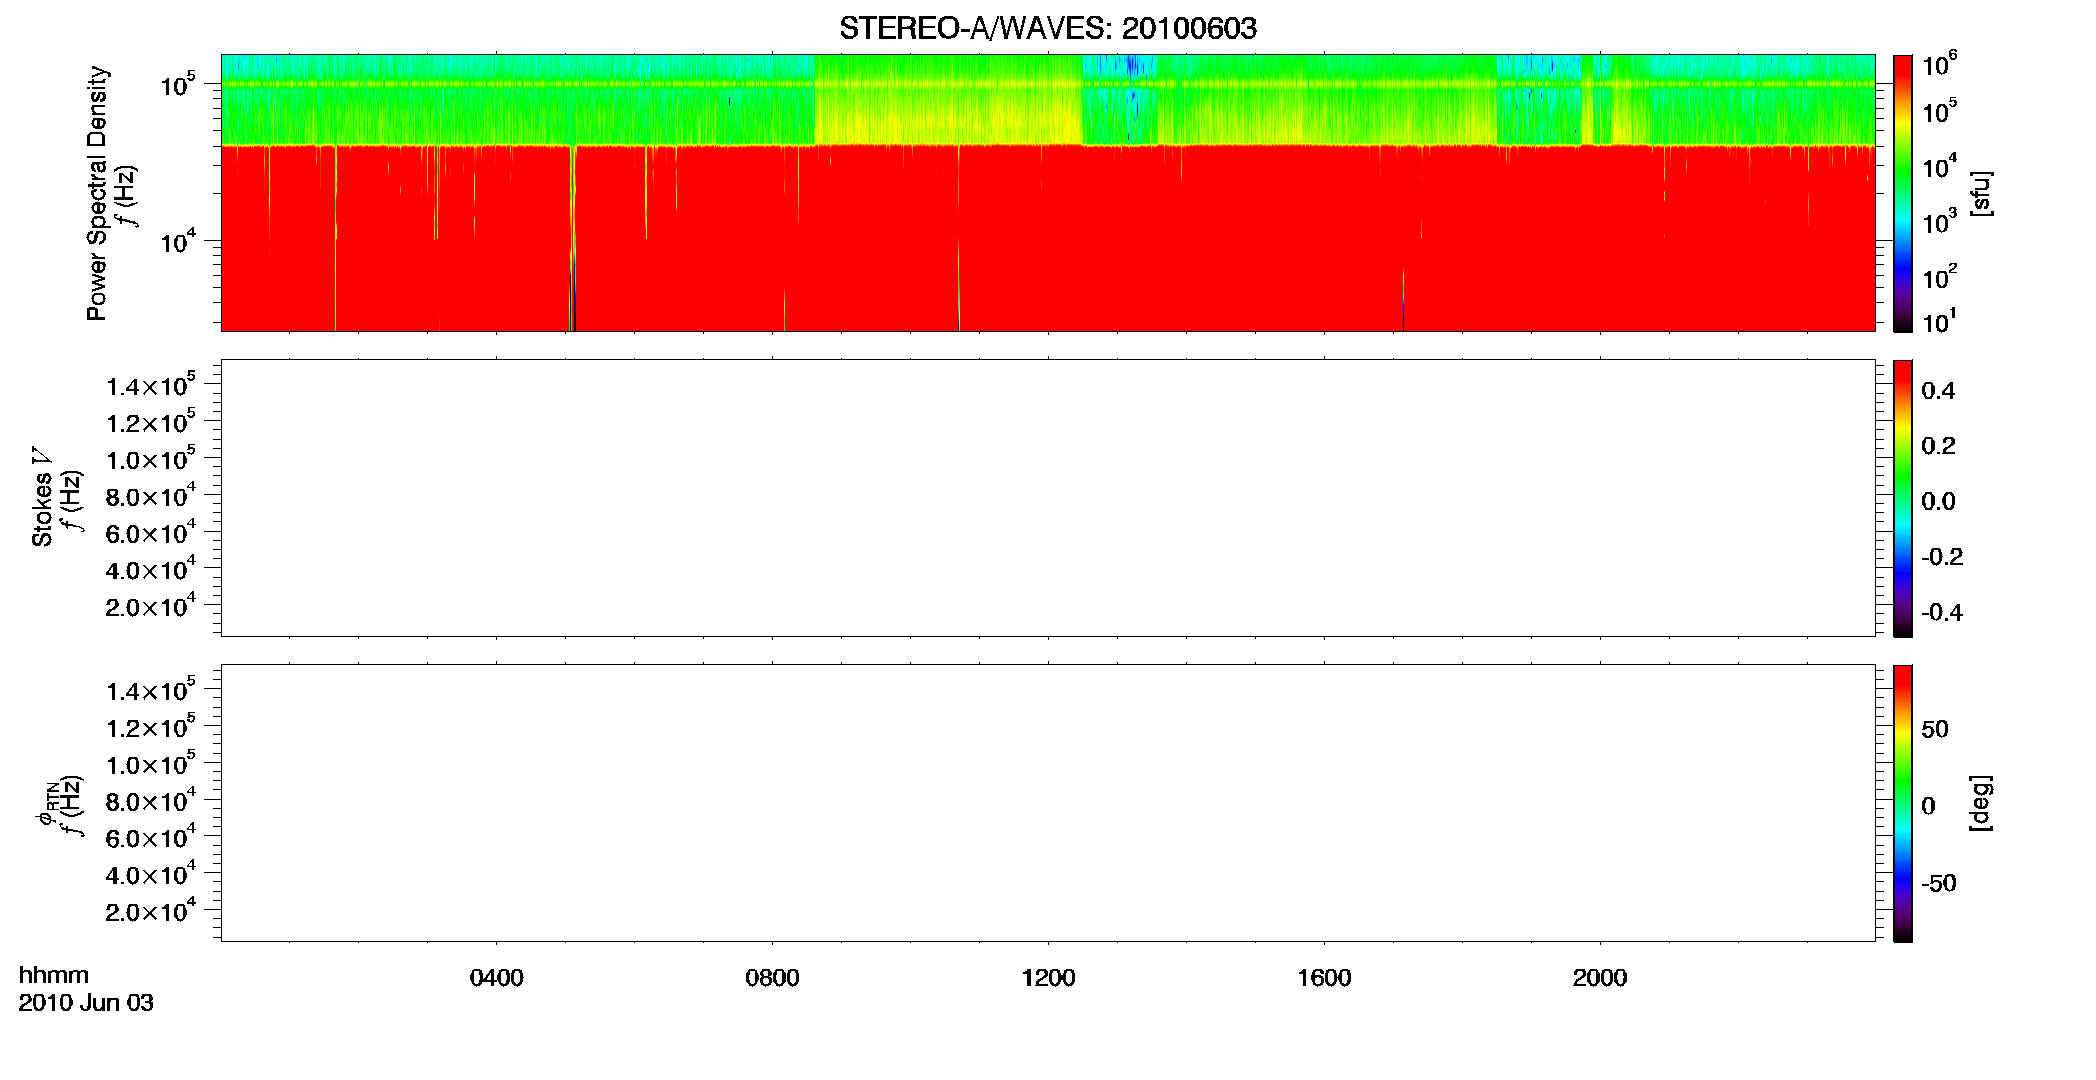The height and width of the screenshot is (1080, 2096).
Task: Click the "Stokes V" axis label
Action: click(x=42, y=497)
